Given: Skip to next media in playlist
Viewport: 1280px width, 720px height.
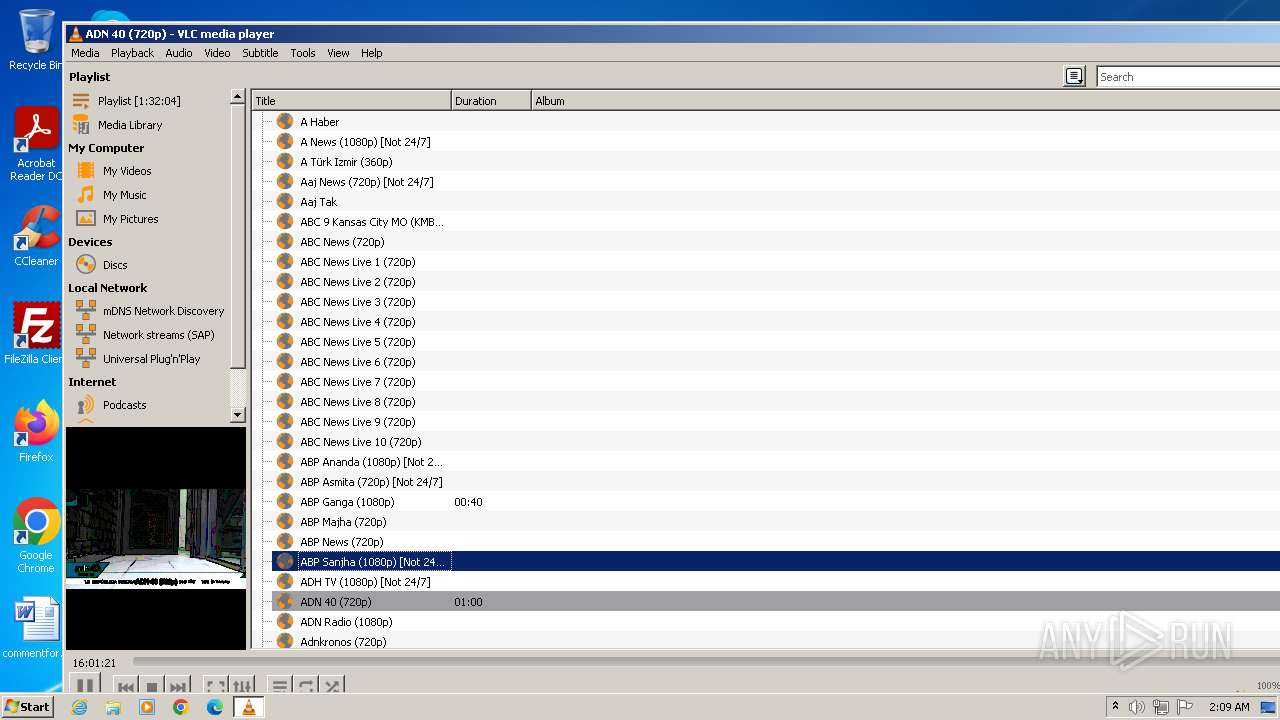Looking at the screenshot, I should tap(177, 687).
